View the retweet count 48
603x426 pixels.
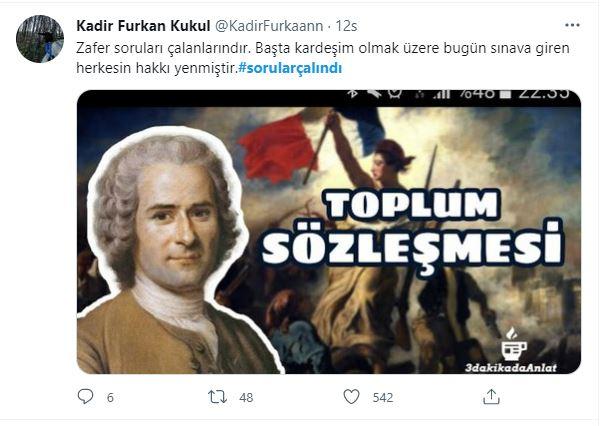[246, 397]
